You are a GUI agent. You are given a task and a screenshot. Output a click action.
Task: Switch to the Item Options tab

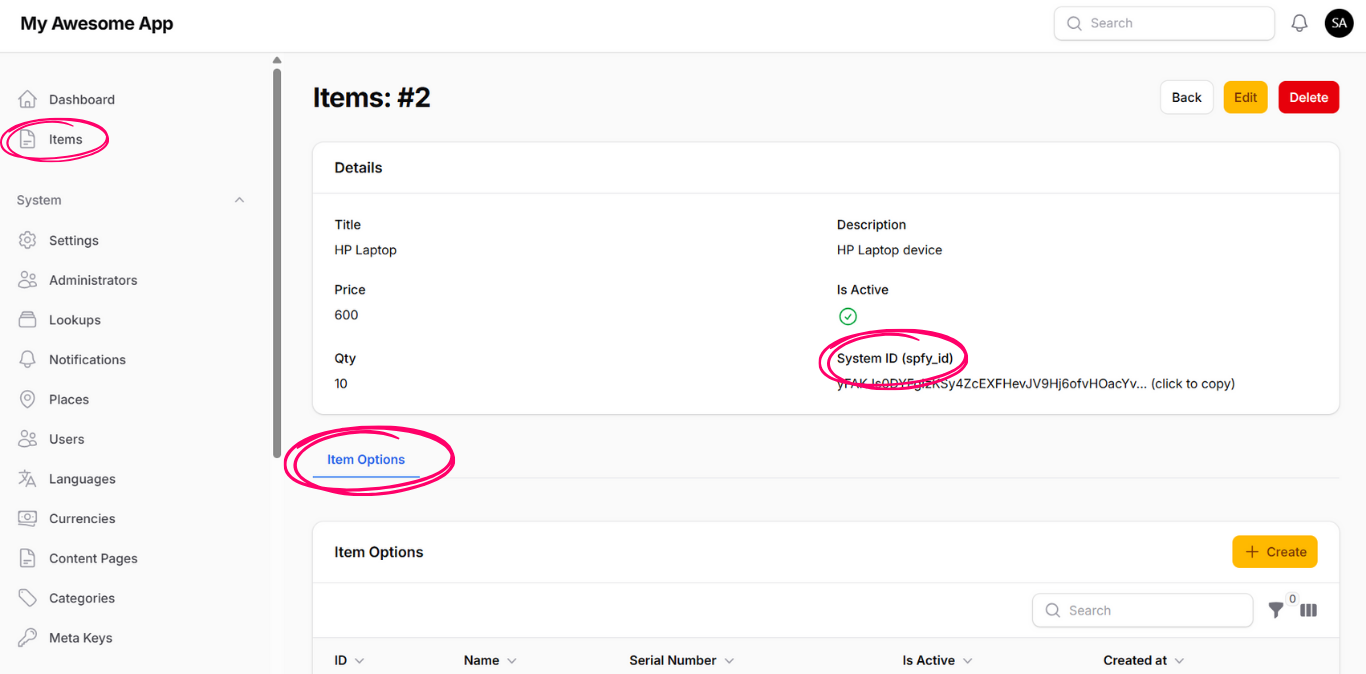coord(366,460)
